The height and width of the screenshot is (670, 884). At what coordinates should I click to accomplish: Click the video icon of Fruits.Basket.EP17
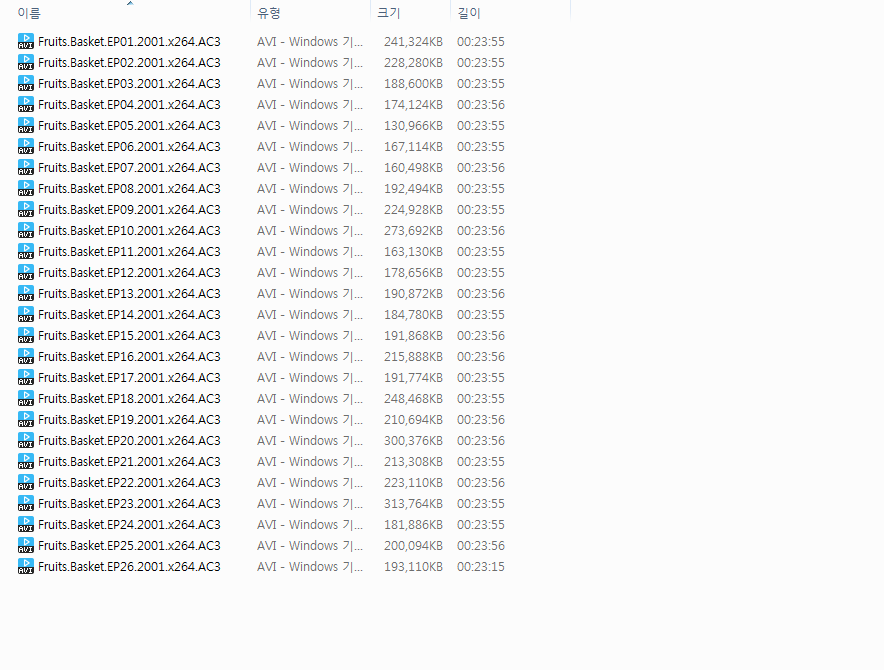26,378
